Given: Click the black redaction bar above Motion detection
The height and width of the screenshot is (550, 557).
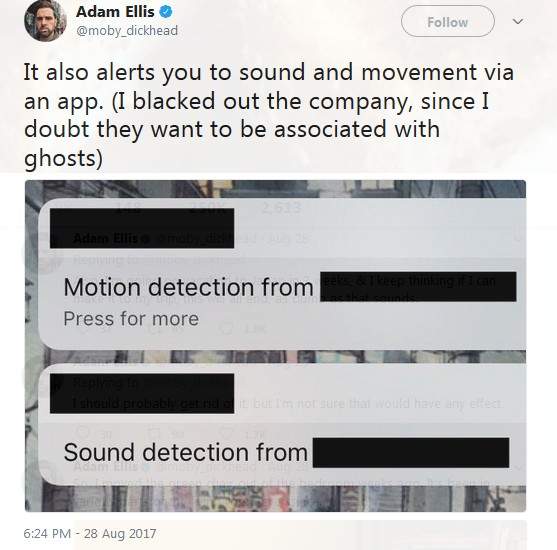Looking at the screenshot, I should coord(142,228).
